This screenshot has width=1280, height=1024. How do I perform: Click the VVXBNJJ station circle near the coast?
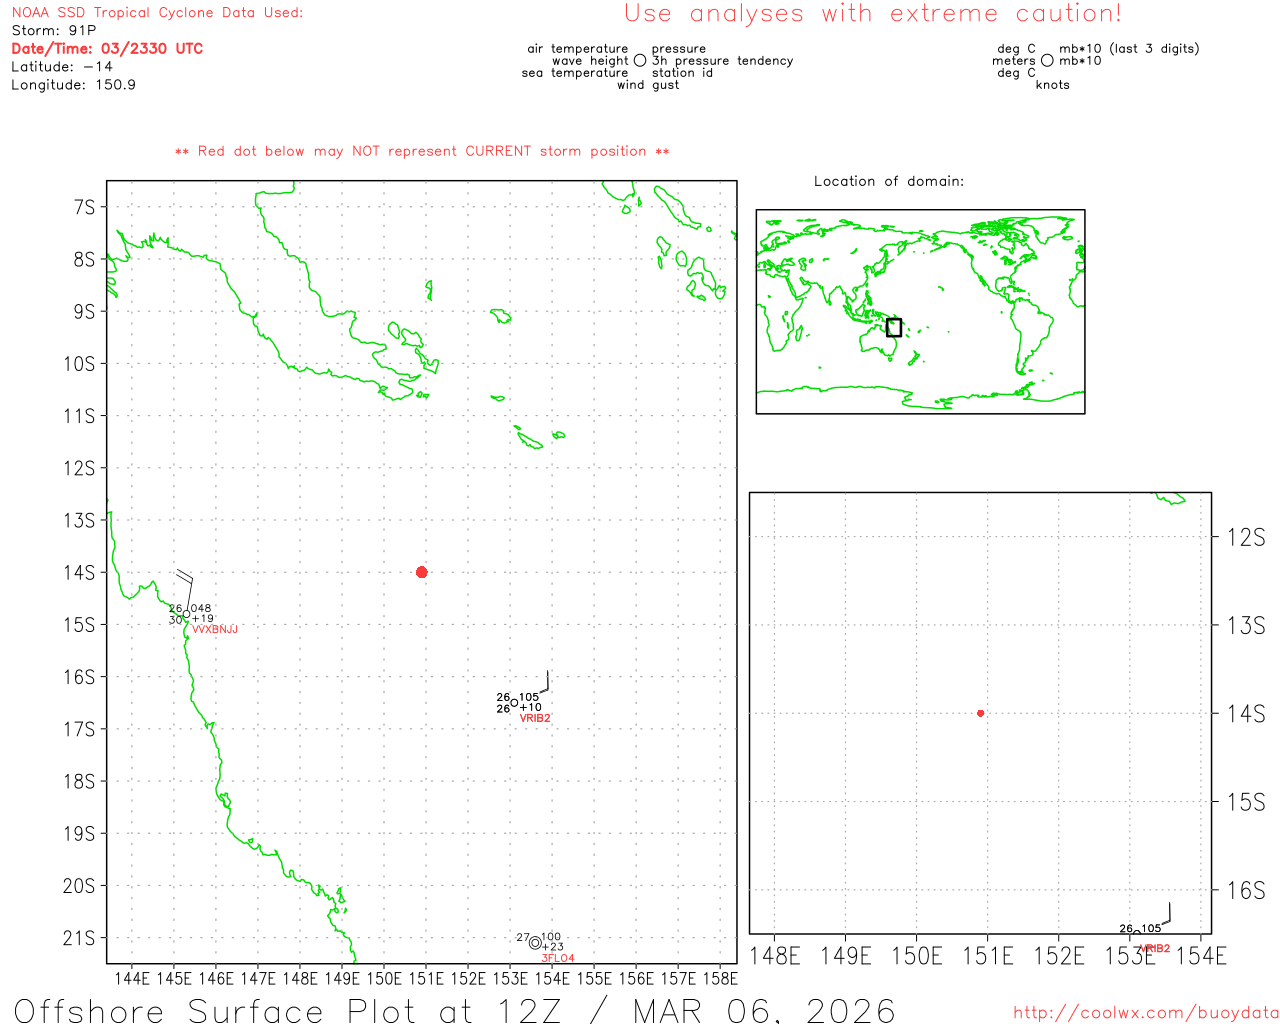186,614
